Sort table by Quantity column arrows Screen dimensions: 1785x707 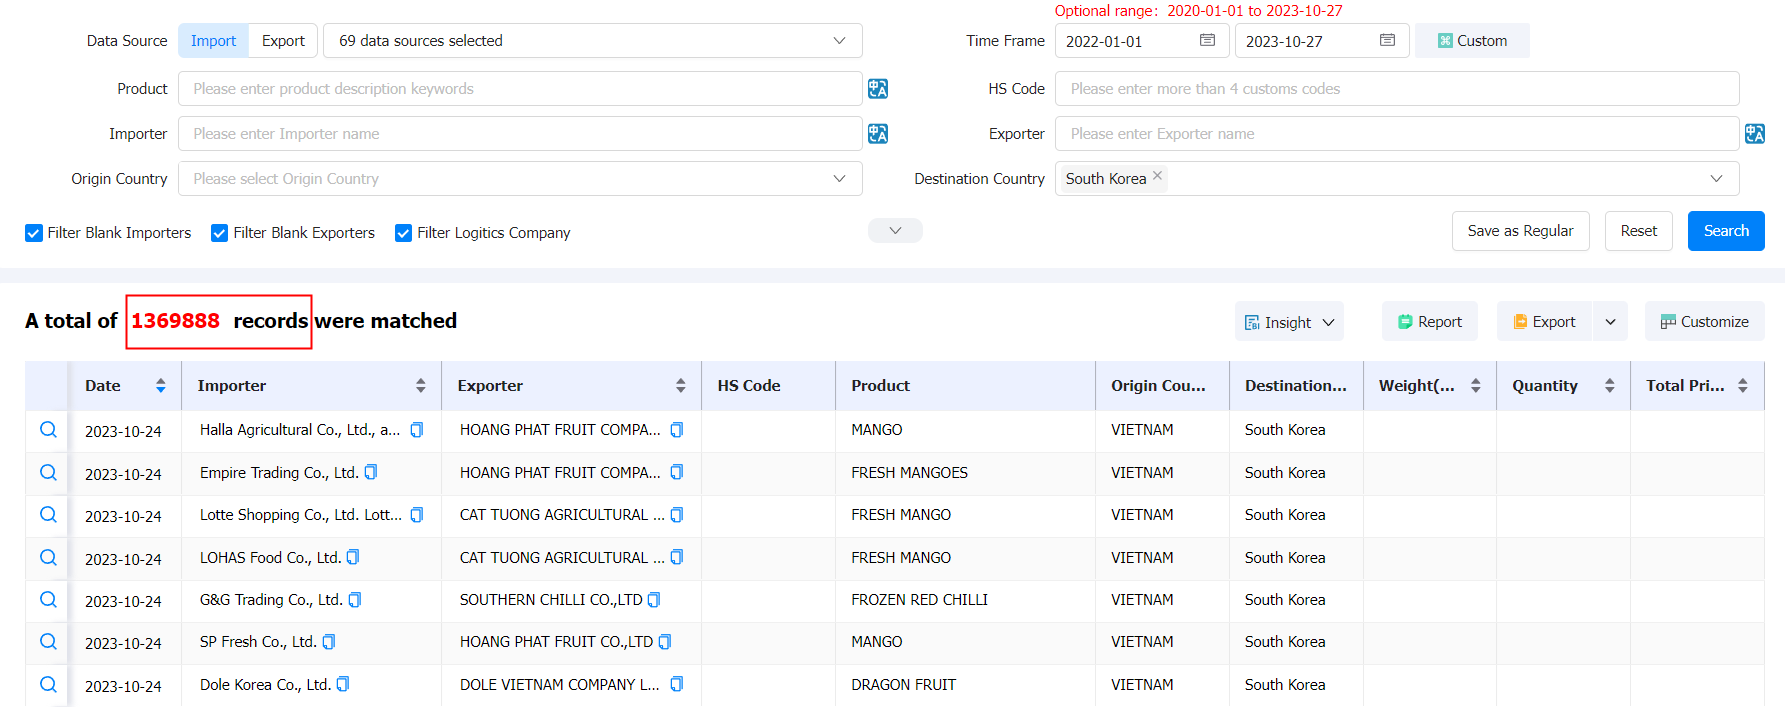pyautogui.click(x=1610, y=386)
